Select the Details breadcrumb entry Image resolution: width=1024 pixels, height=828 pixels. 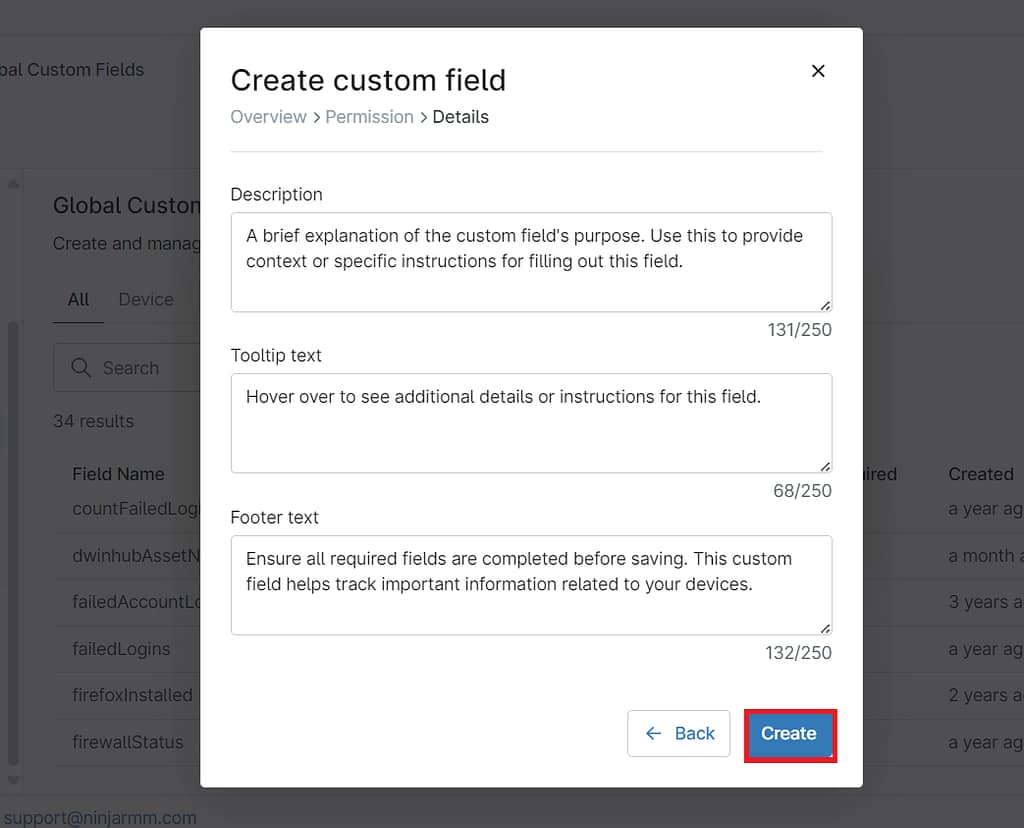[x=461, y=117]
